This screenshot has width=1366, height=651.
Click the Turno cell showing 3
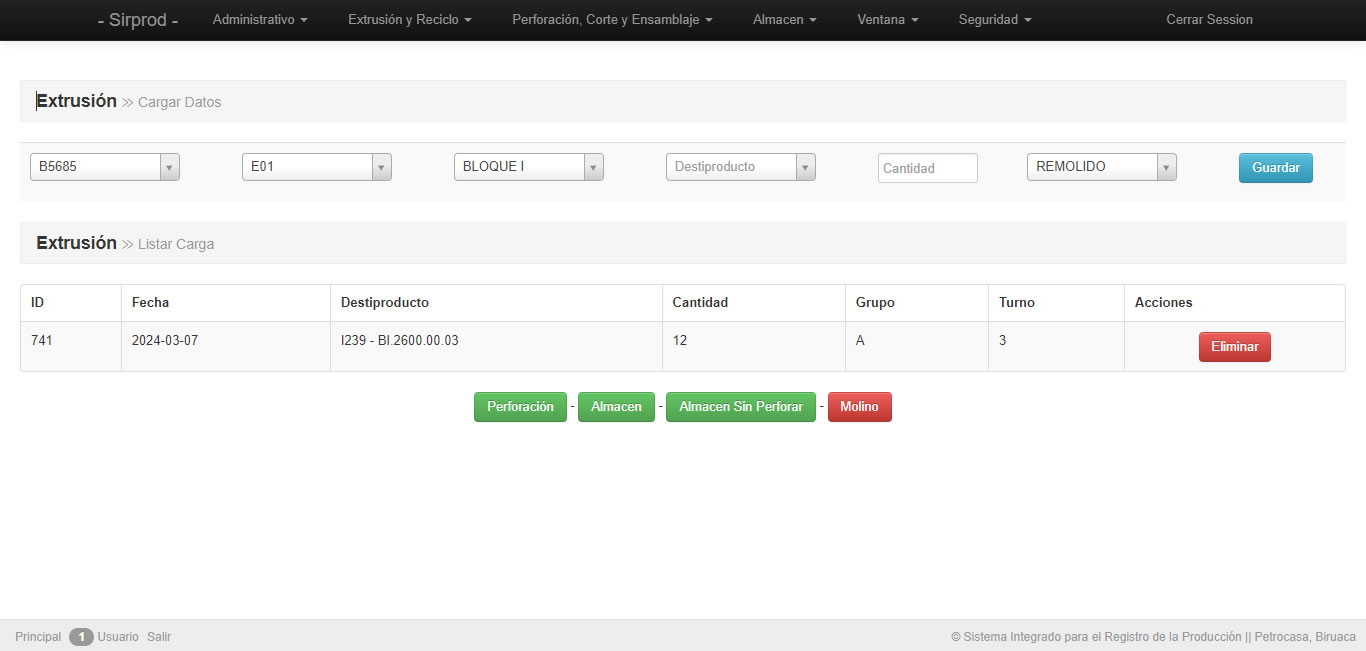pos(1056,346)
